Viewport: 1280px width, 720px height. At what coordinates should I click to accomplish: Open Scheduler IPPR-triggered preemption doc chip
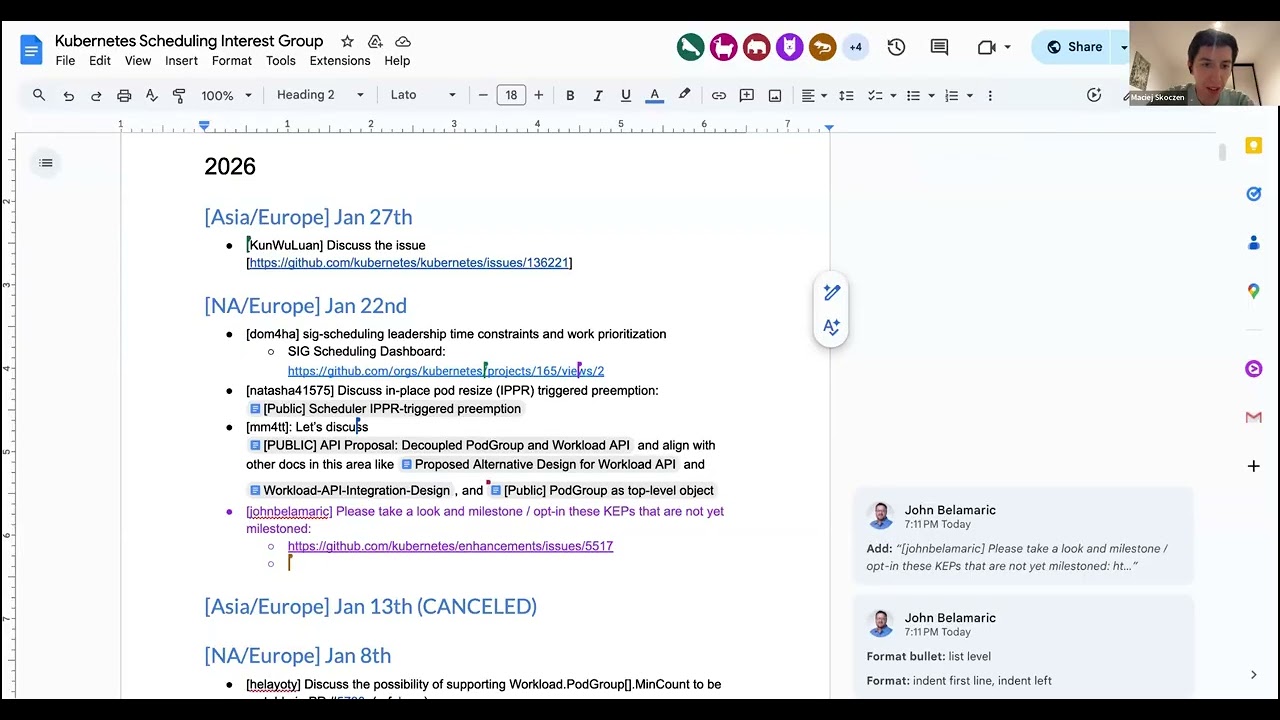tap(385, 409)
